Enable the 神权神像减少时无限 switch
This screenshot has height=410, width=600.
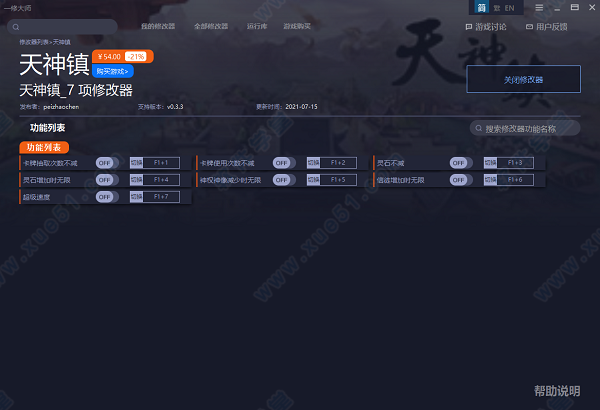coord(284,180)
